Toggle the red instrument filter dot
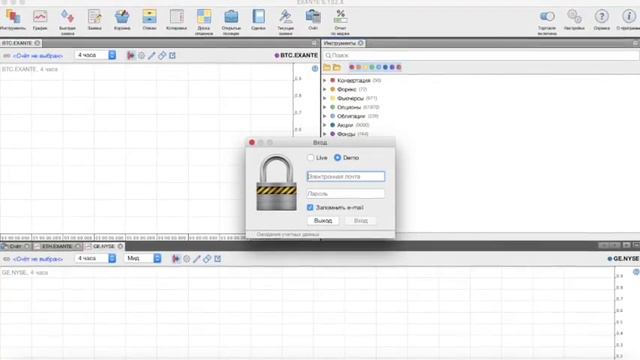The width and height of the screenshot is (640, 360). (351, 67)
